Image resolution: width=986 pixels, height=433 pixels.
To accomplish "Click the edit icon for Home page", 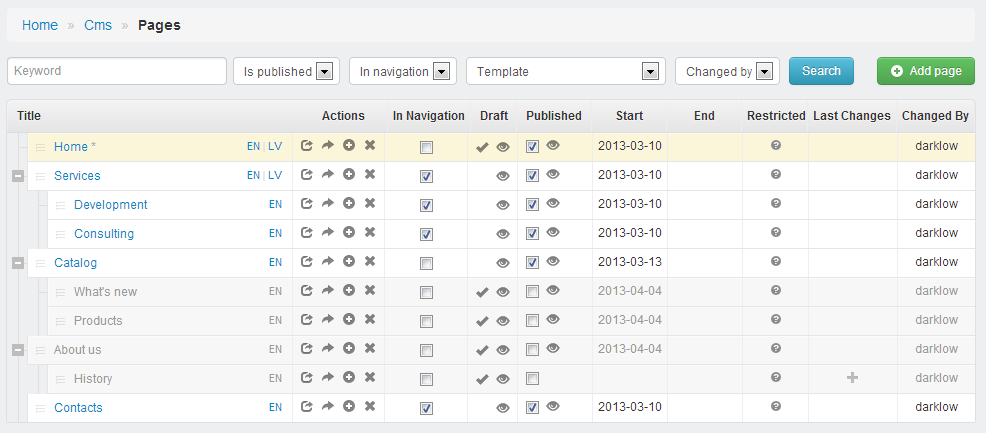I will [x=306, y=146].
